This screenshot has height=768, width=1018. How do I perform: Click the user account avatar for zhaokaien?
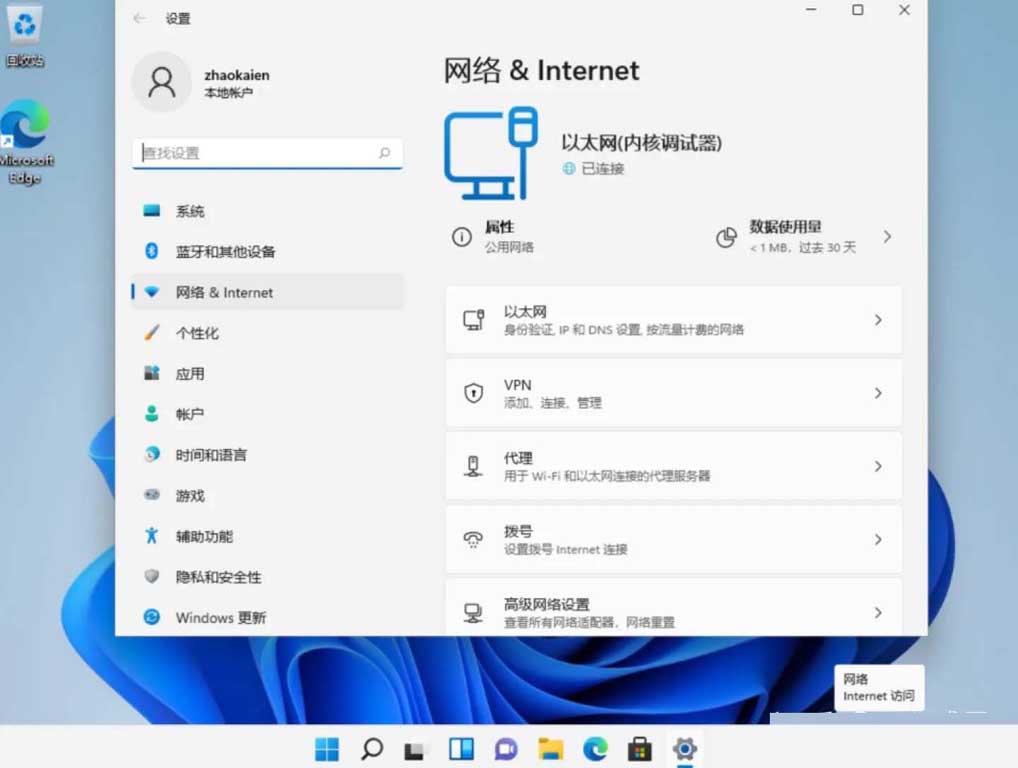[161, 83]
